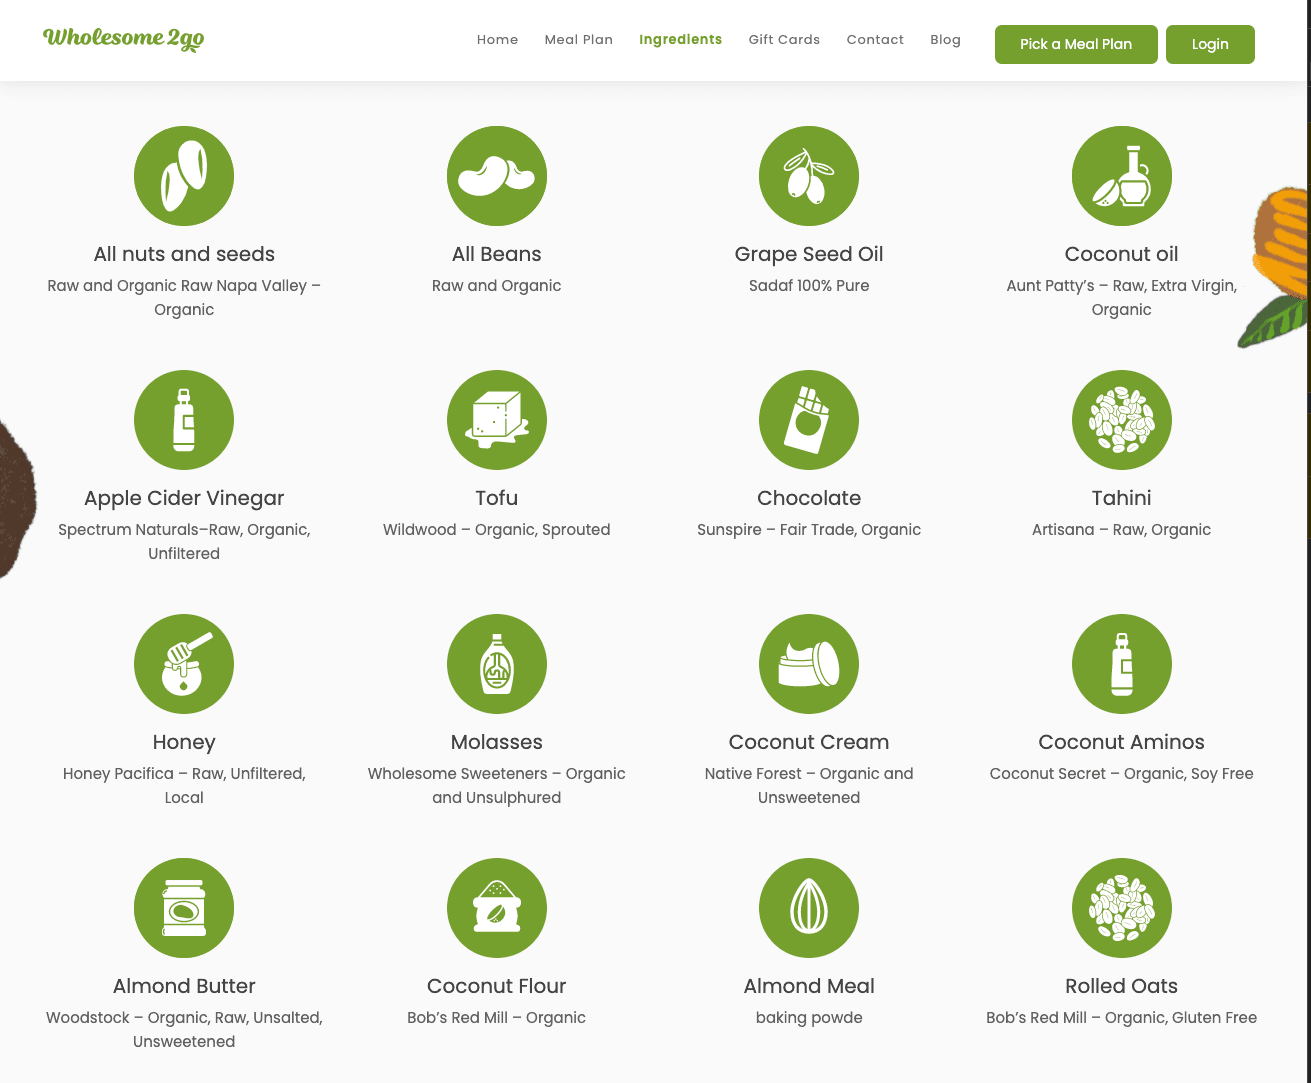Click the "Coconut oil" heading

[x=1122, y=254]
